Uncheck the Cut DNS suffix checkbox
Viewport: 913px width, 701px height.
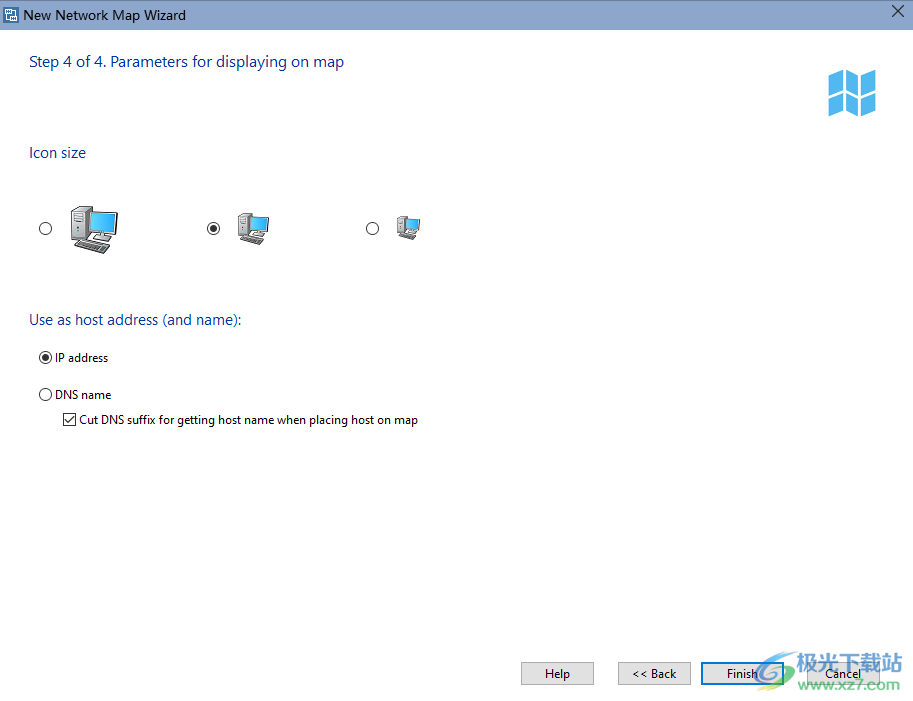pyautogui.click(x=70, y=421)
